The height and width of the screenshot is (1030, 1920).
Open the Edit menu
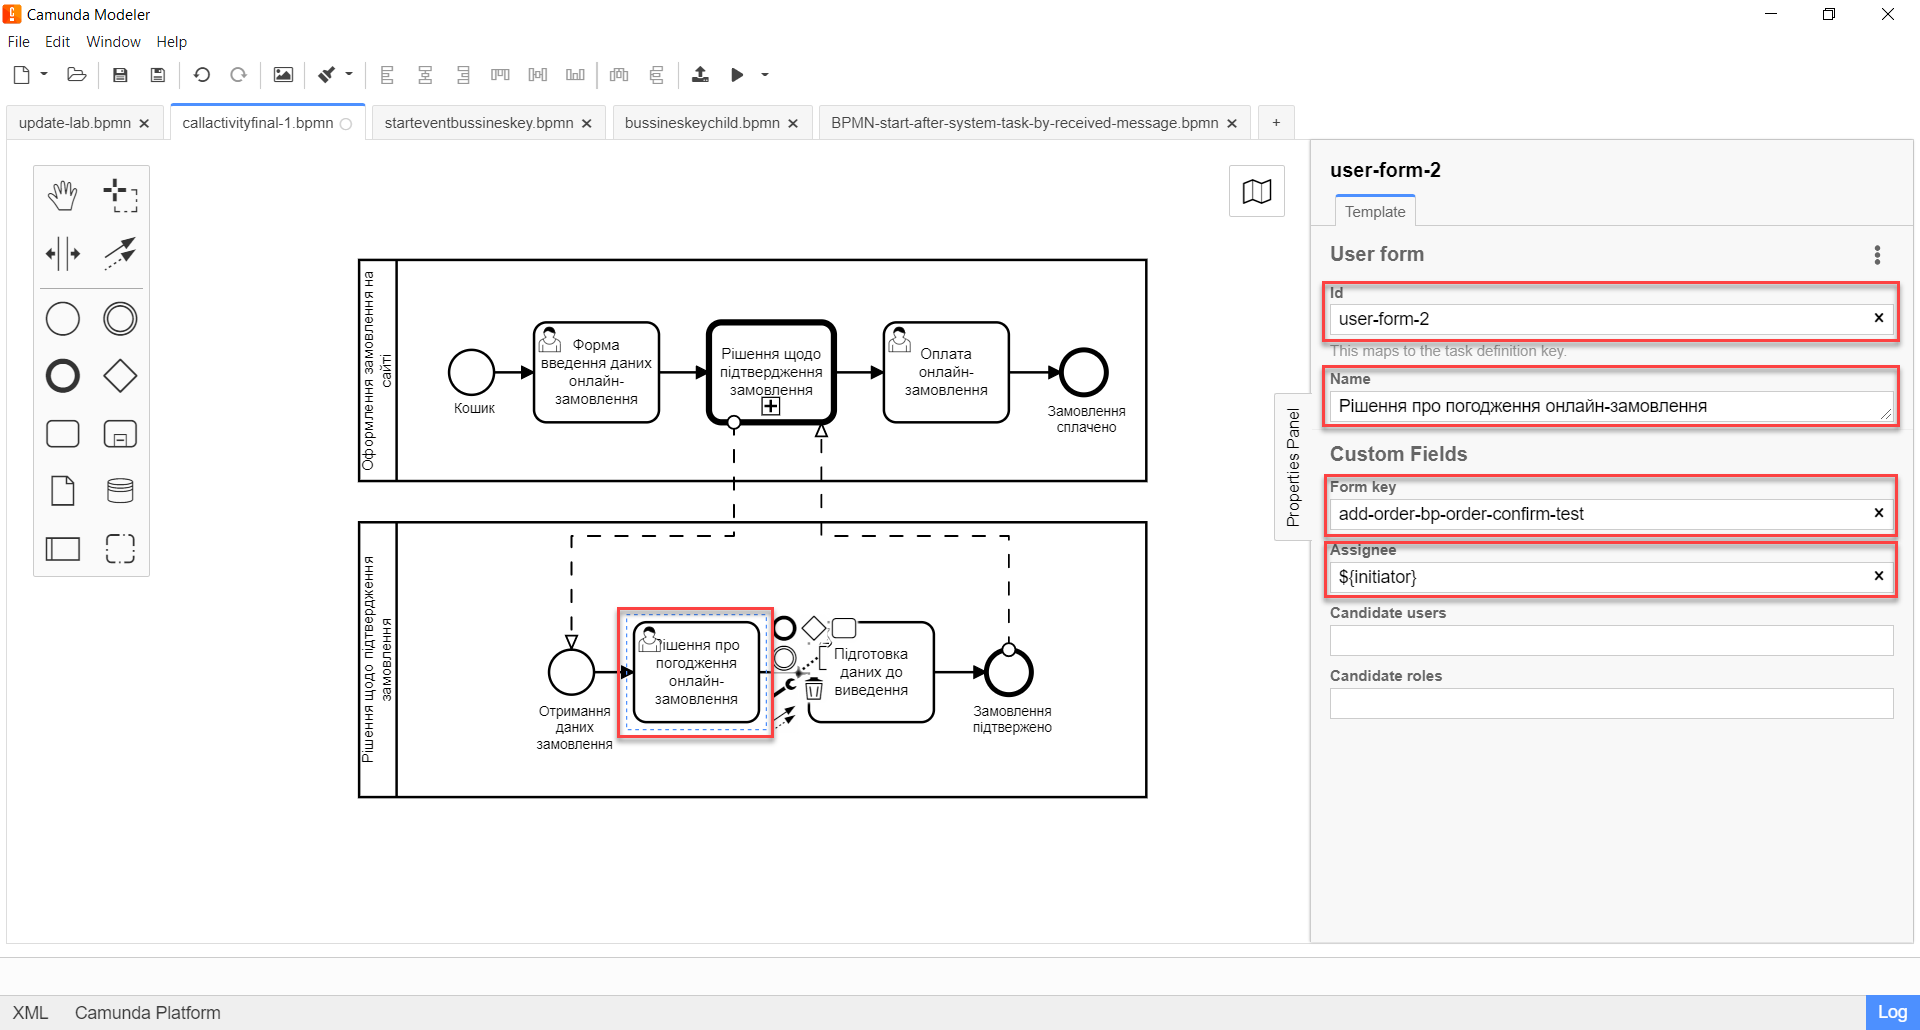coord(57,42)
